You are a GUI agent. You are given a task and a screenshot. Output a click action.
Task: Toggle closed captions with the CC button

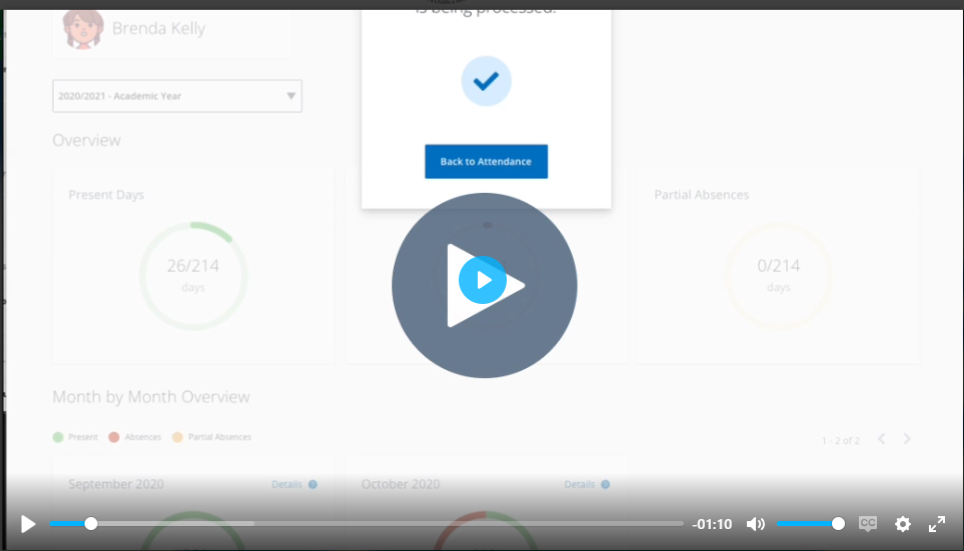click(868, 524)
